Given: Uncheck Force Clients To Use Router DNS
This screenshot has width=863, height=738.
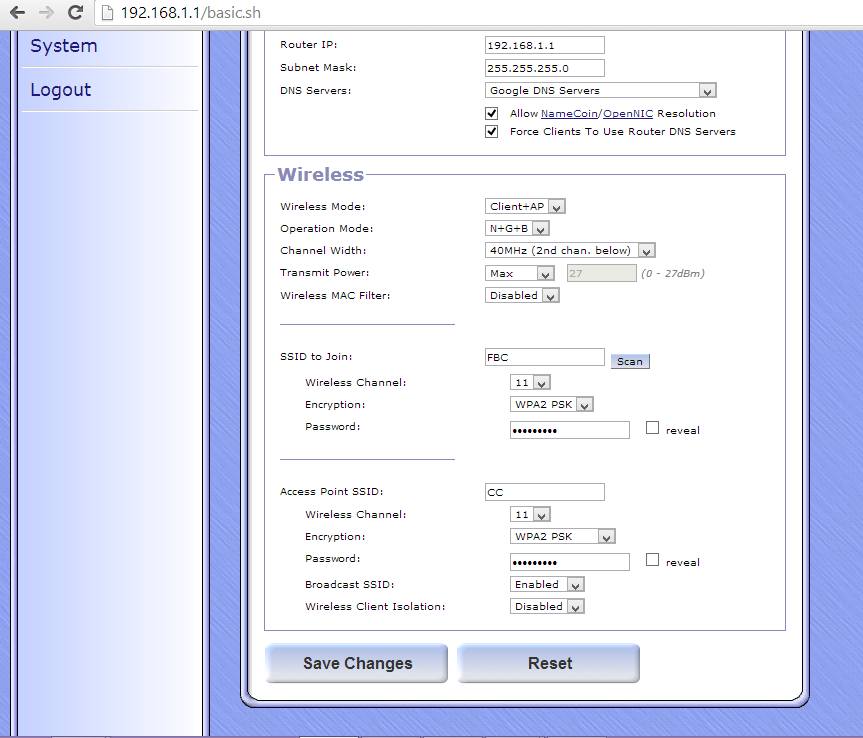Looking at the screenshot, I should [x=491, y=131].
